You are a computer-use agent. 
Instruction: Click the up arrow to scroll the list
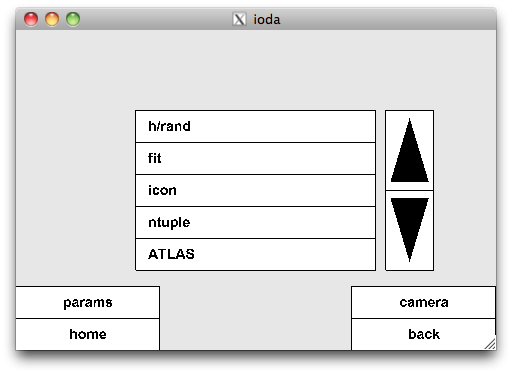pos(409,150)
